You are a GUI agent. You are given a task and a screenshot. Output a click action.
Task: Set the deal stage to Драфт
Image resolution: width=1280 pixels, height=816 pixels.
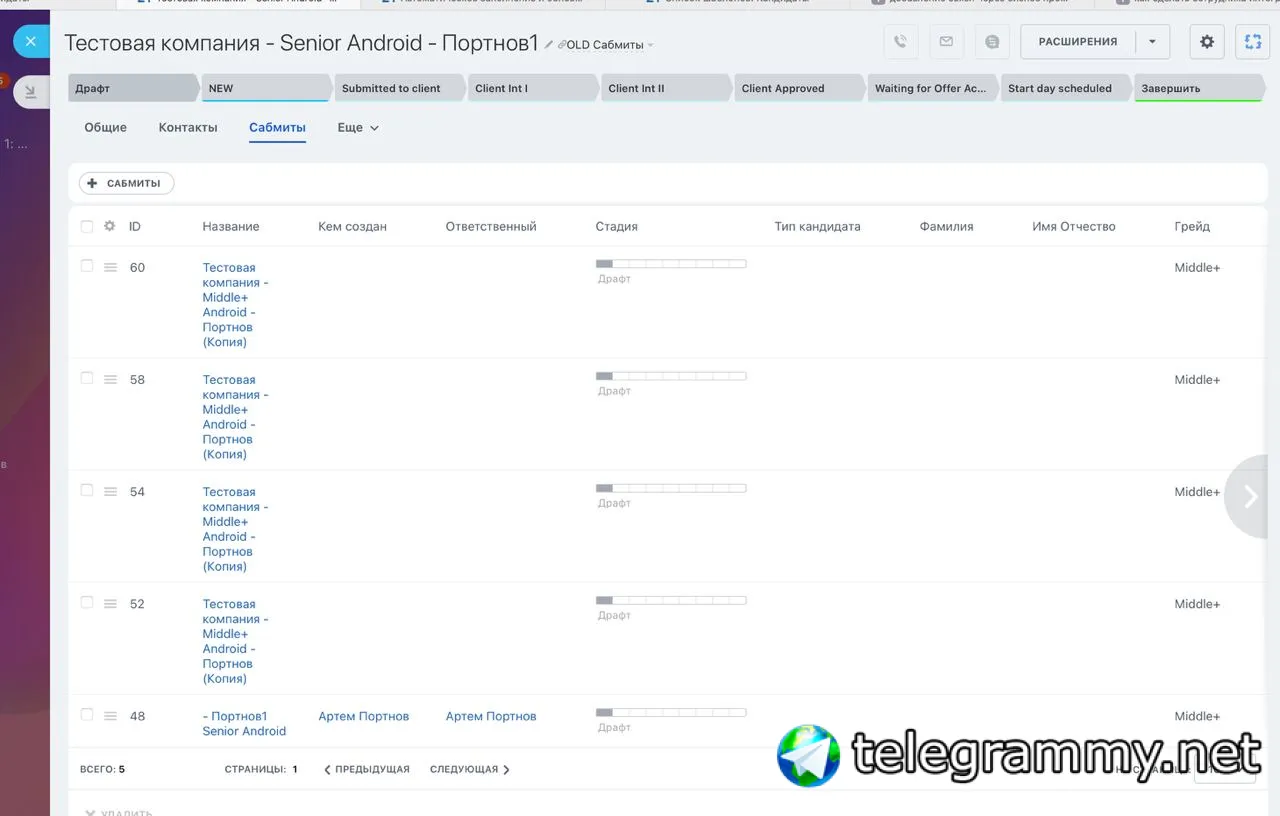(x=134, y=88)
